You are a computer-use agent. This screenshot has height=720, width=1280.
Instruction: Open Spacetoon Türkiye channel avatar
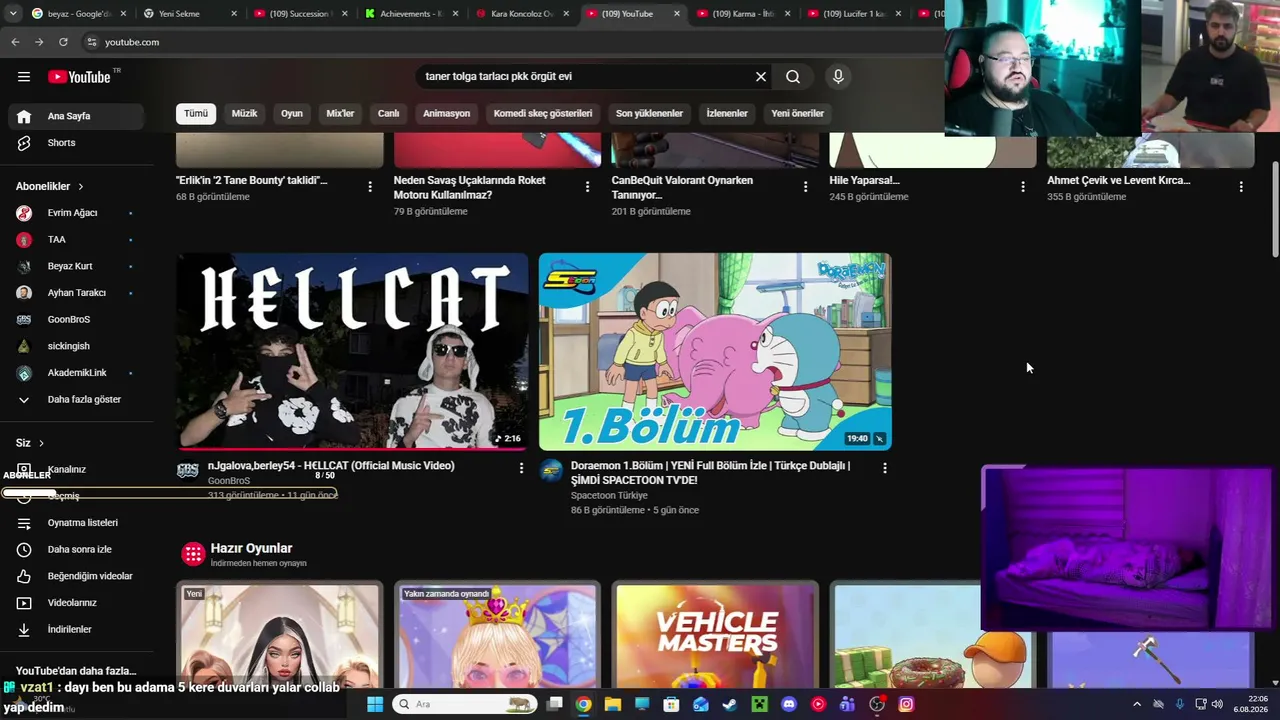point(552,472)
